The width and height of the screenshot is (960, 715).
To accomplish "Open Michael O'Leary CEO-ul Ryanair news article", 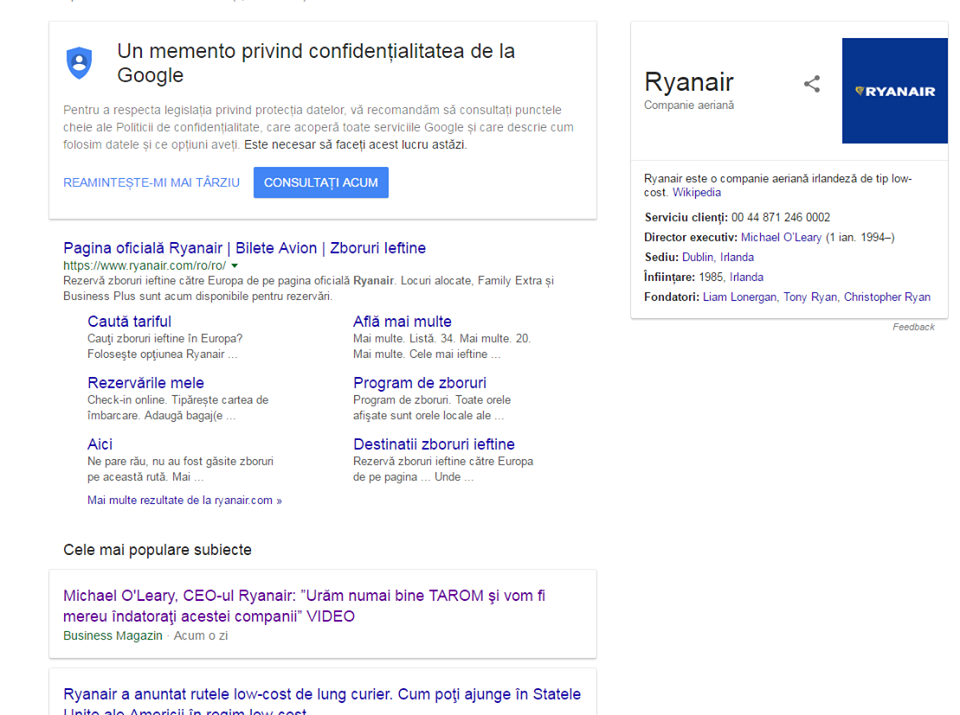I will [x=304, y=605].
